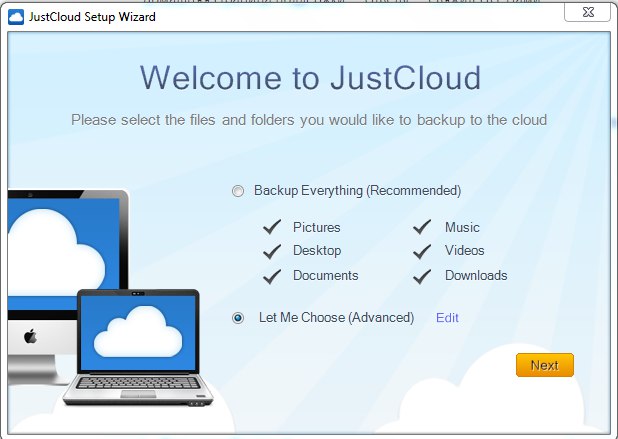The height and width of the screenshot is (439, 618).
Task: Close the JustCloud Setup Wizard window
Action: tap(588, 12)
